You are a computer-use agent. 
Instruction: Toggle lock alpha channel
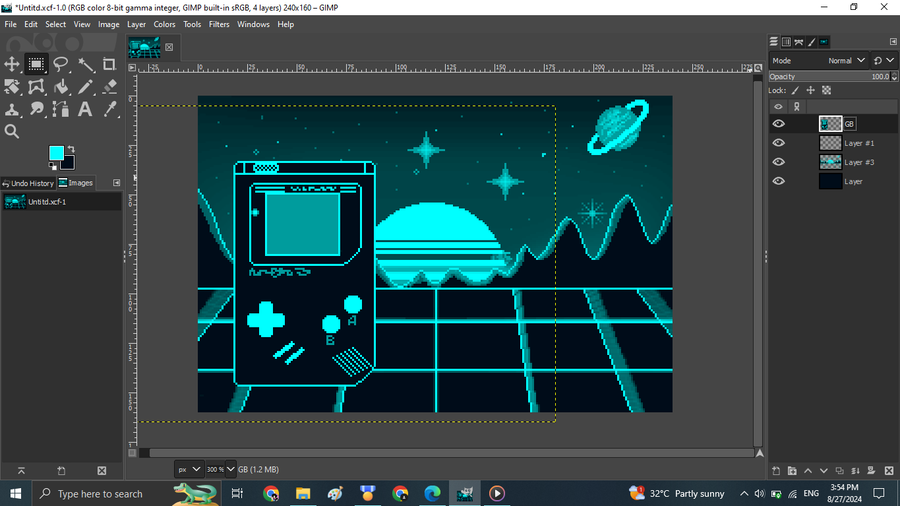827,90
